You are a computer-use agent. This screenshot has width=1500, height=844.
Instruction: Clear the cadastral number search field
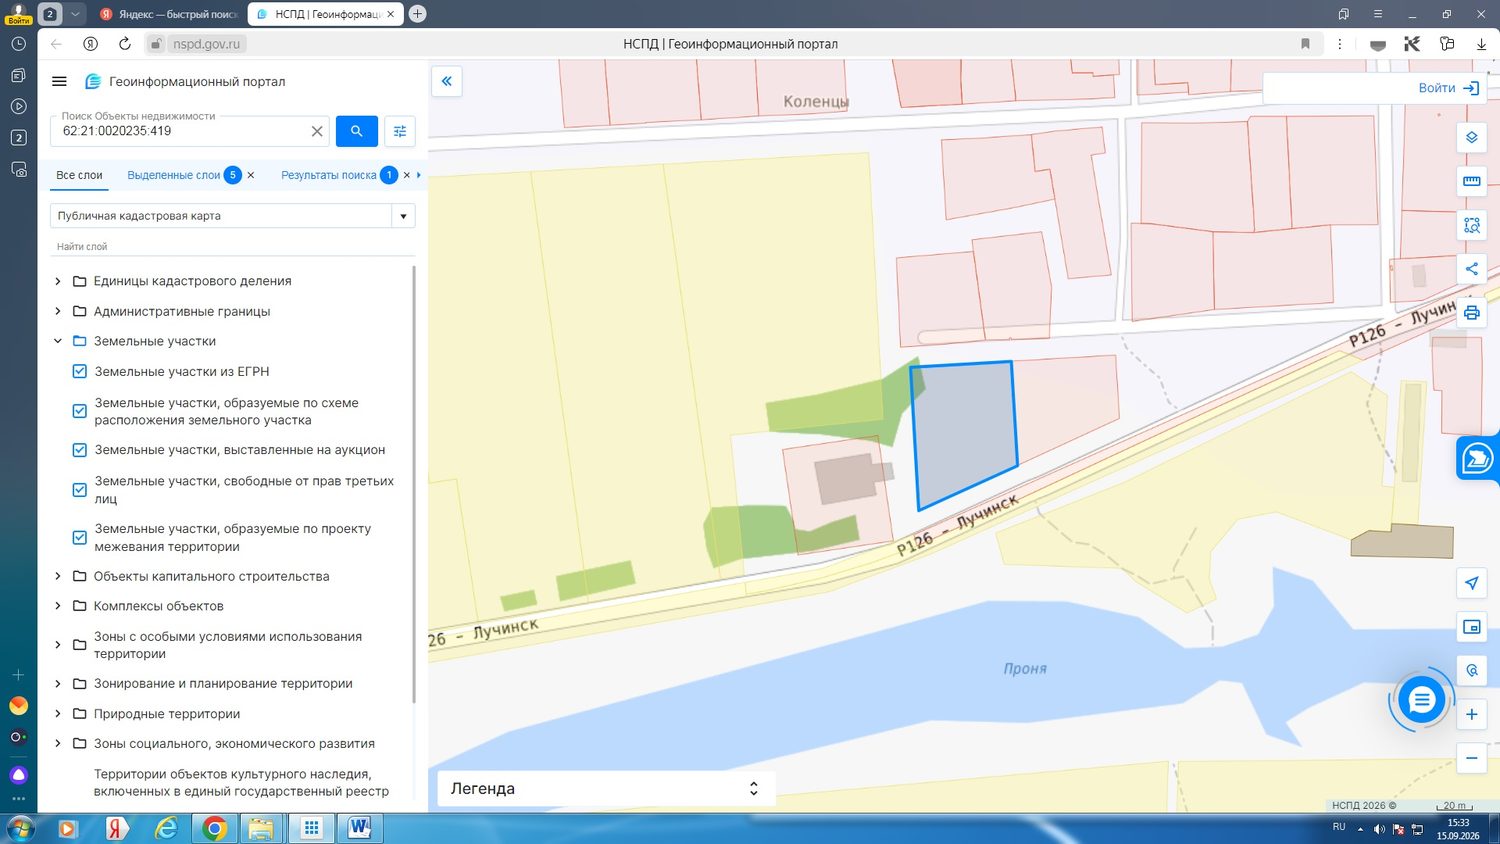coord(317,131)
